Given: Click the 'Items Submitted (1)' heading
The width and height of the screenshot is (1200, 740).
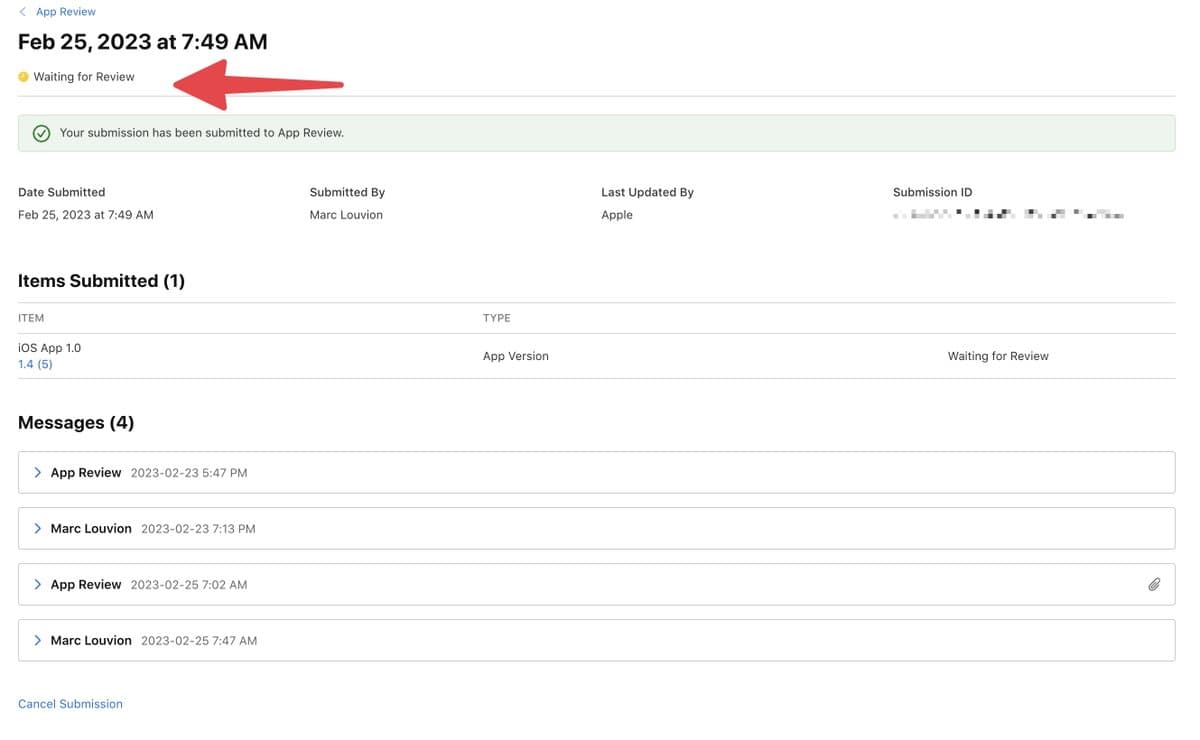Looking at the screenshot, I should click(101, 281).
